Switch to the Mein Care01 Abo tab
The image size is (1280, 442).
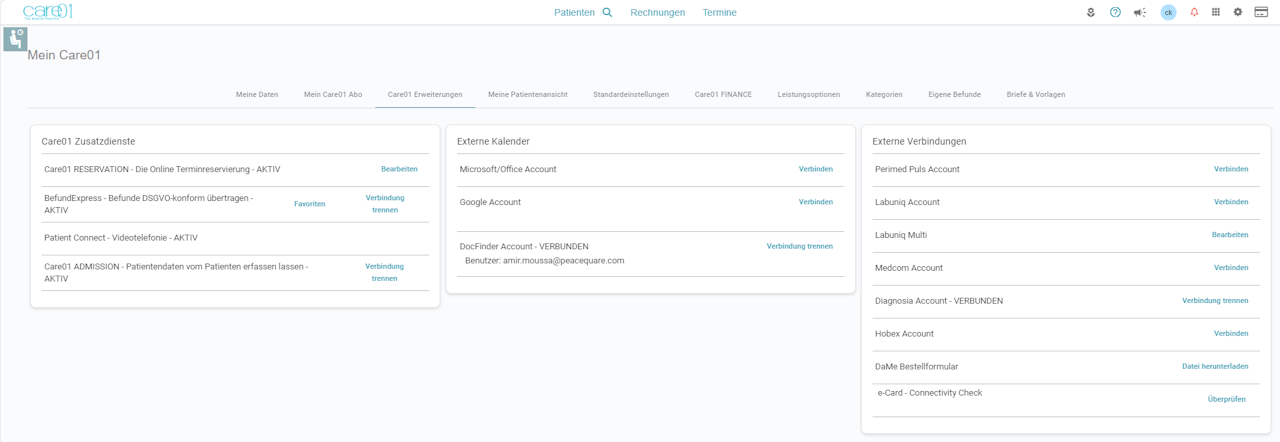coord(333,94)
